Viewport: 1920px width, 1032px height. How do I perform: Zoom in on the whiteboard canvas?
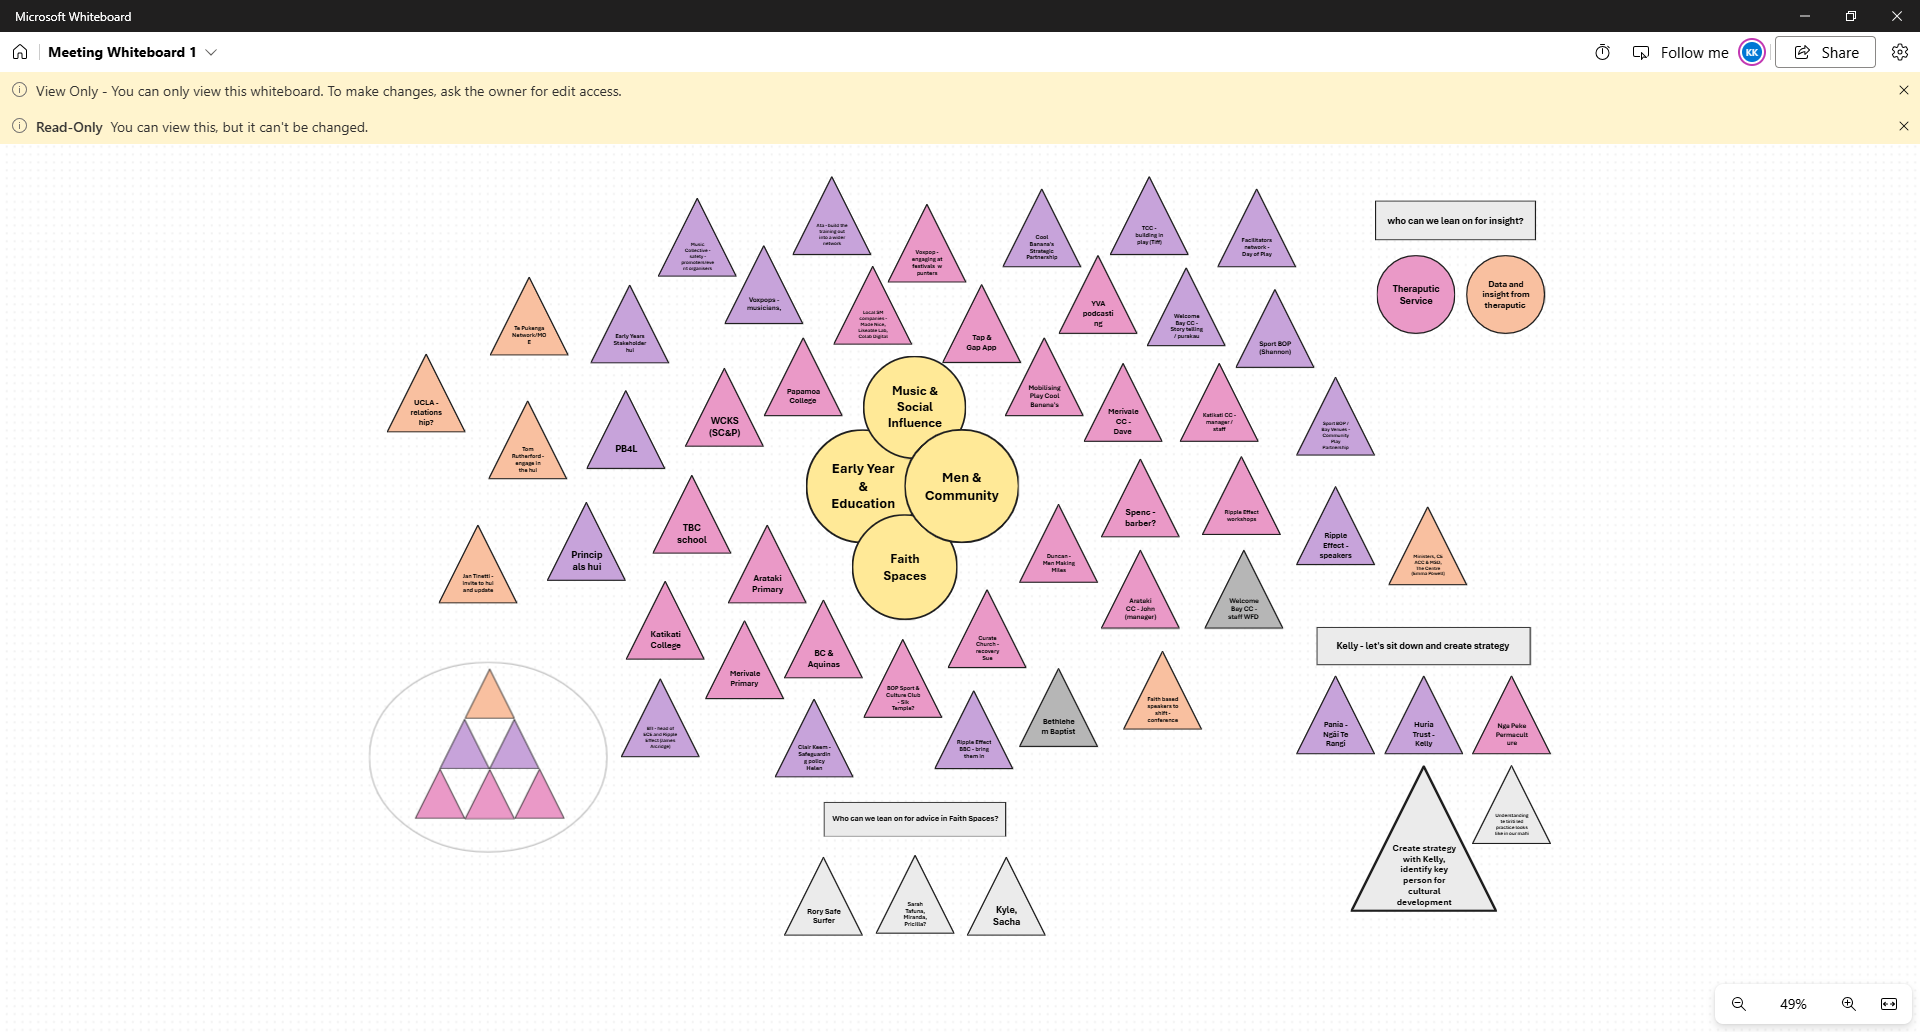coord(1849,1004)
